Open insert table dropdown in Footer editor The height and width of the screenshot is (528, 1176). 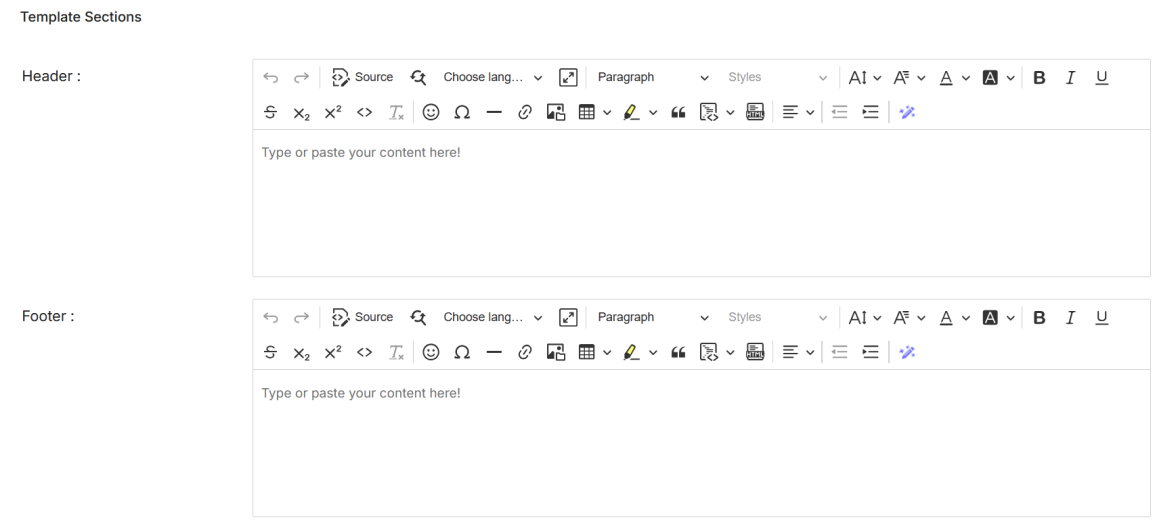coord(595,352)
